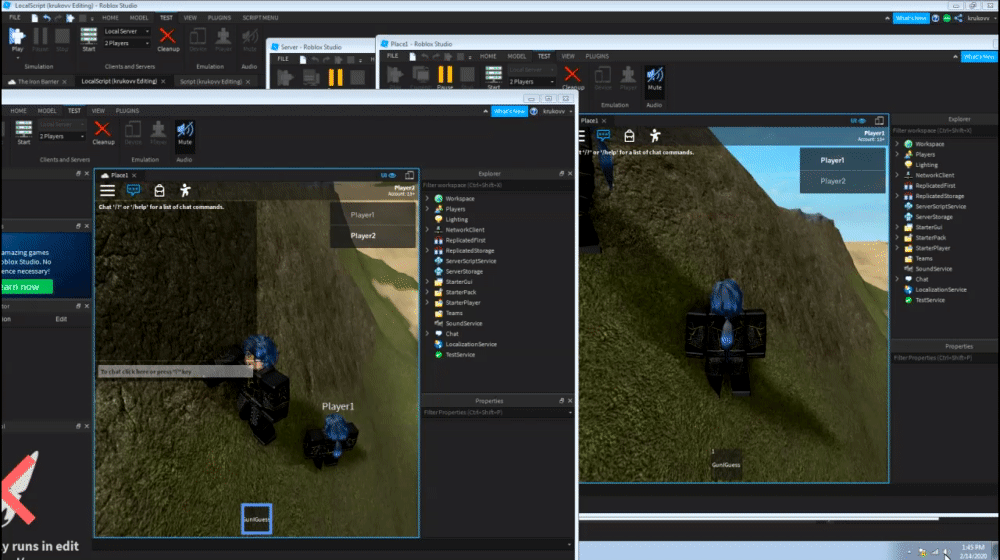Open the VIEW tab in the Player2 window

[x=98, y=111]
